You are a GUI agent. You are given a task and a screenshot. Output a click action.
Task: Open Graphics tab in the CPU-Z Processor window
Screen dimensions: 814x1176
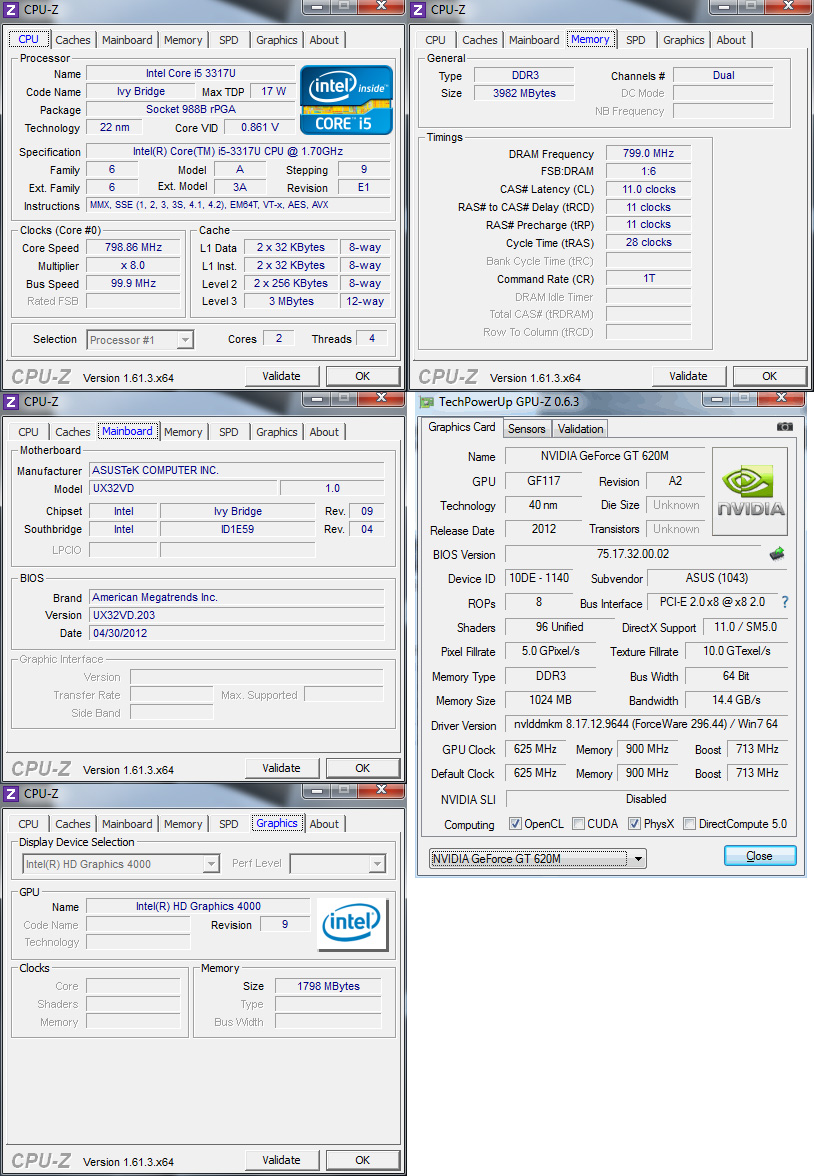click(x=277, y=40)
